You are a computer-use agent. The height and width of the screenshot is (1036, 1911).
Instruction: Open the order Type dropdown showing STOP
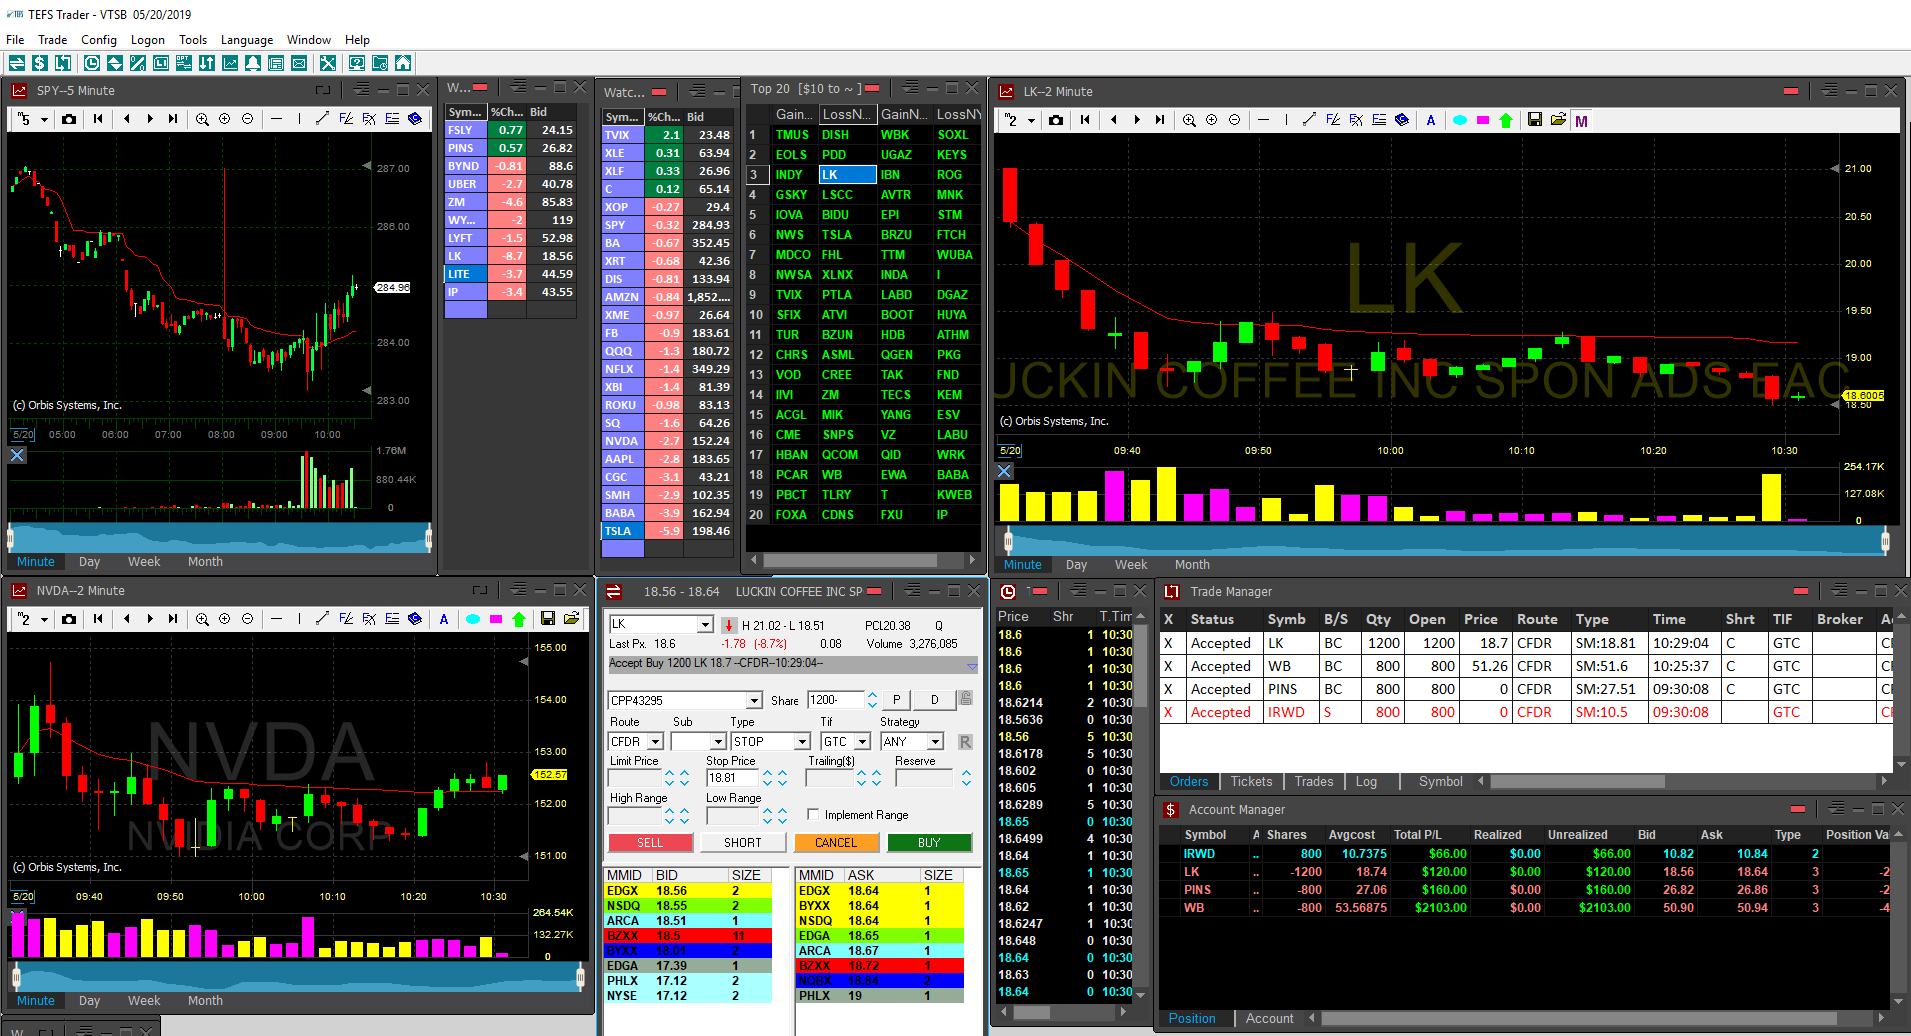[x=802, y=742]
